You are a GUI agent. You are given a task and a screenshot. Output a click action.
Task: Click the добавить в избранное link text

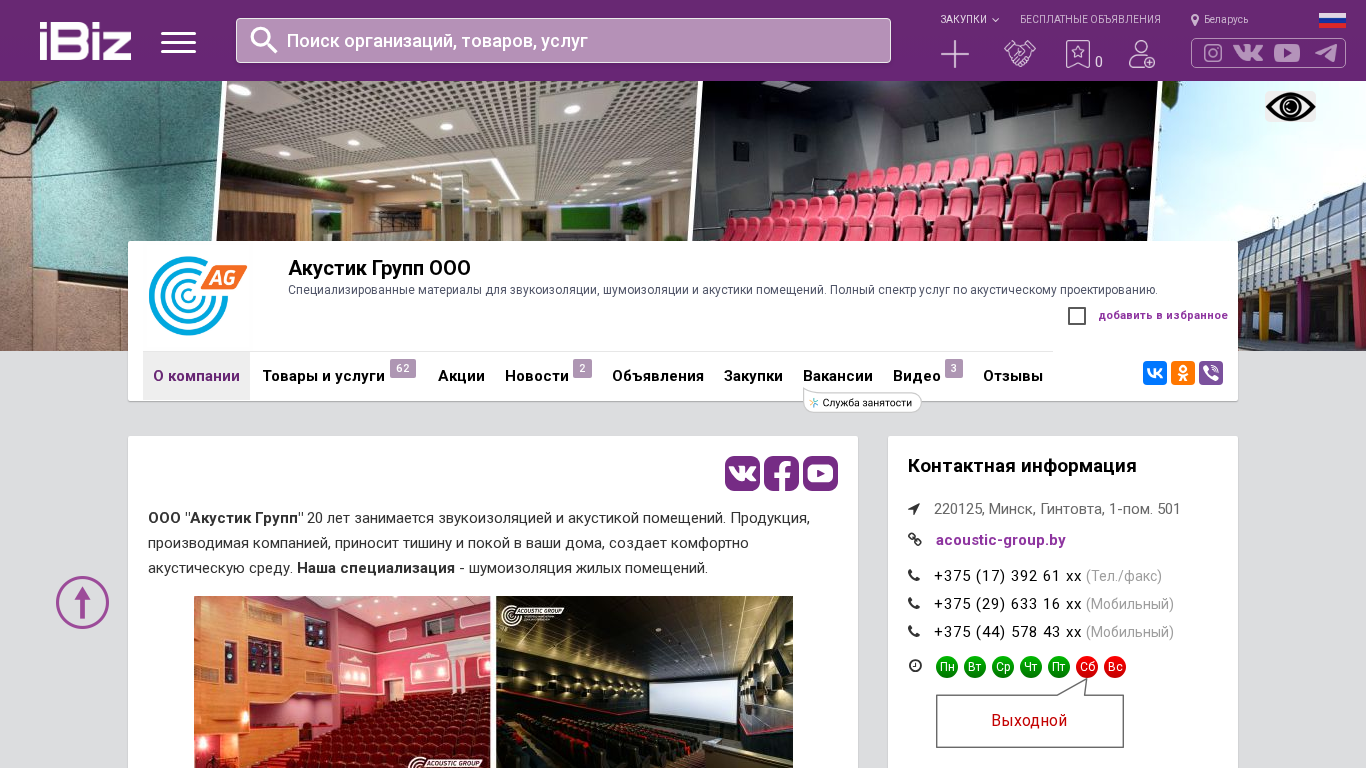point(1163,316)
